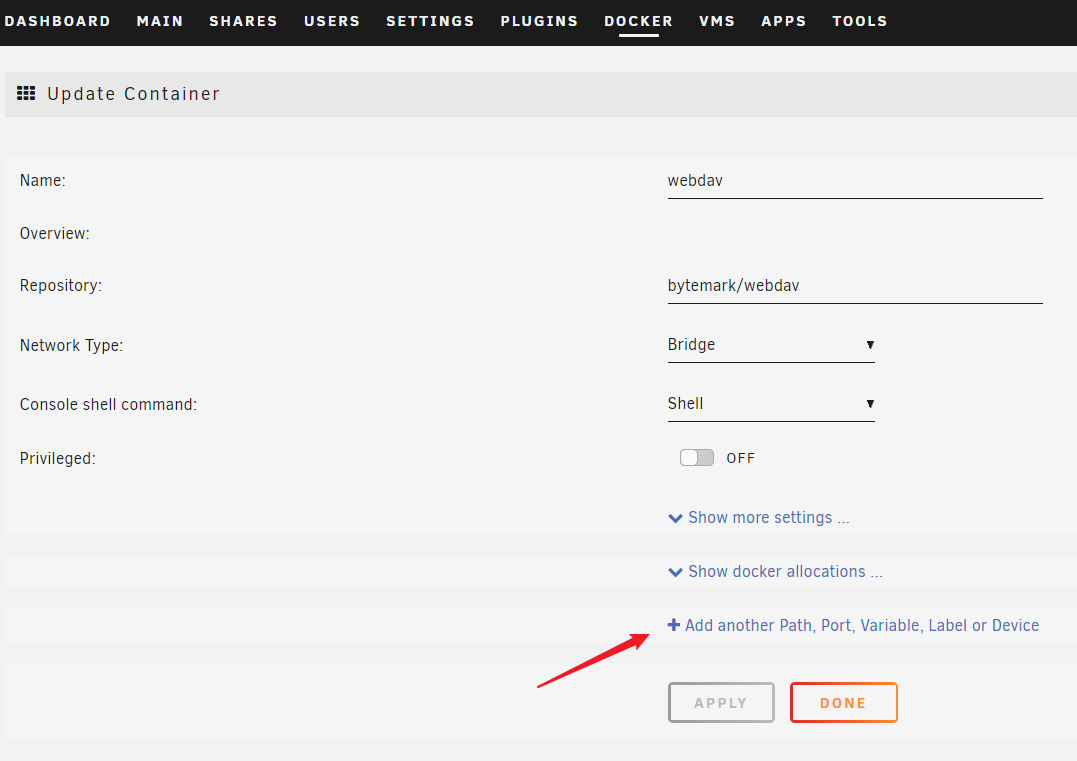Open the Dashboard tab
Screen dimensions: 1077x761
(58, 21)
